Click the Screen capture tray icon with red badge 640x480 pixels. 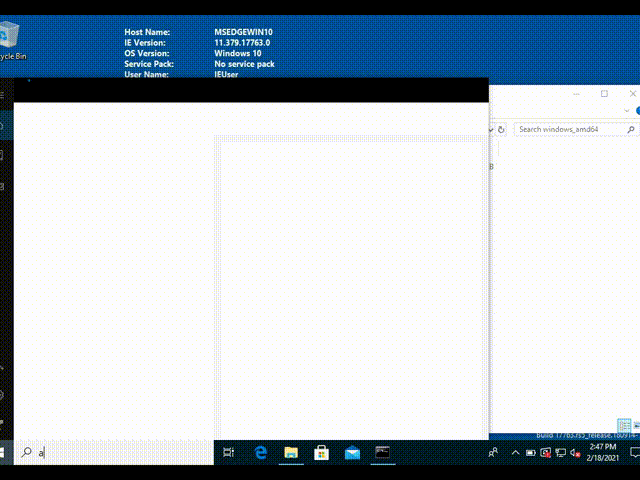coord(545,453)
